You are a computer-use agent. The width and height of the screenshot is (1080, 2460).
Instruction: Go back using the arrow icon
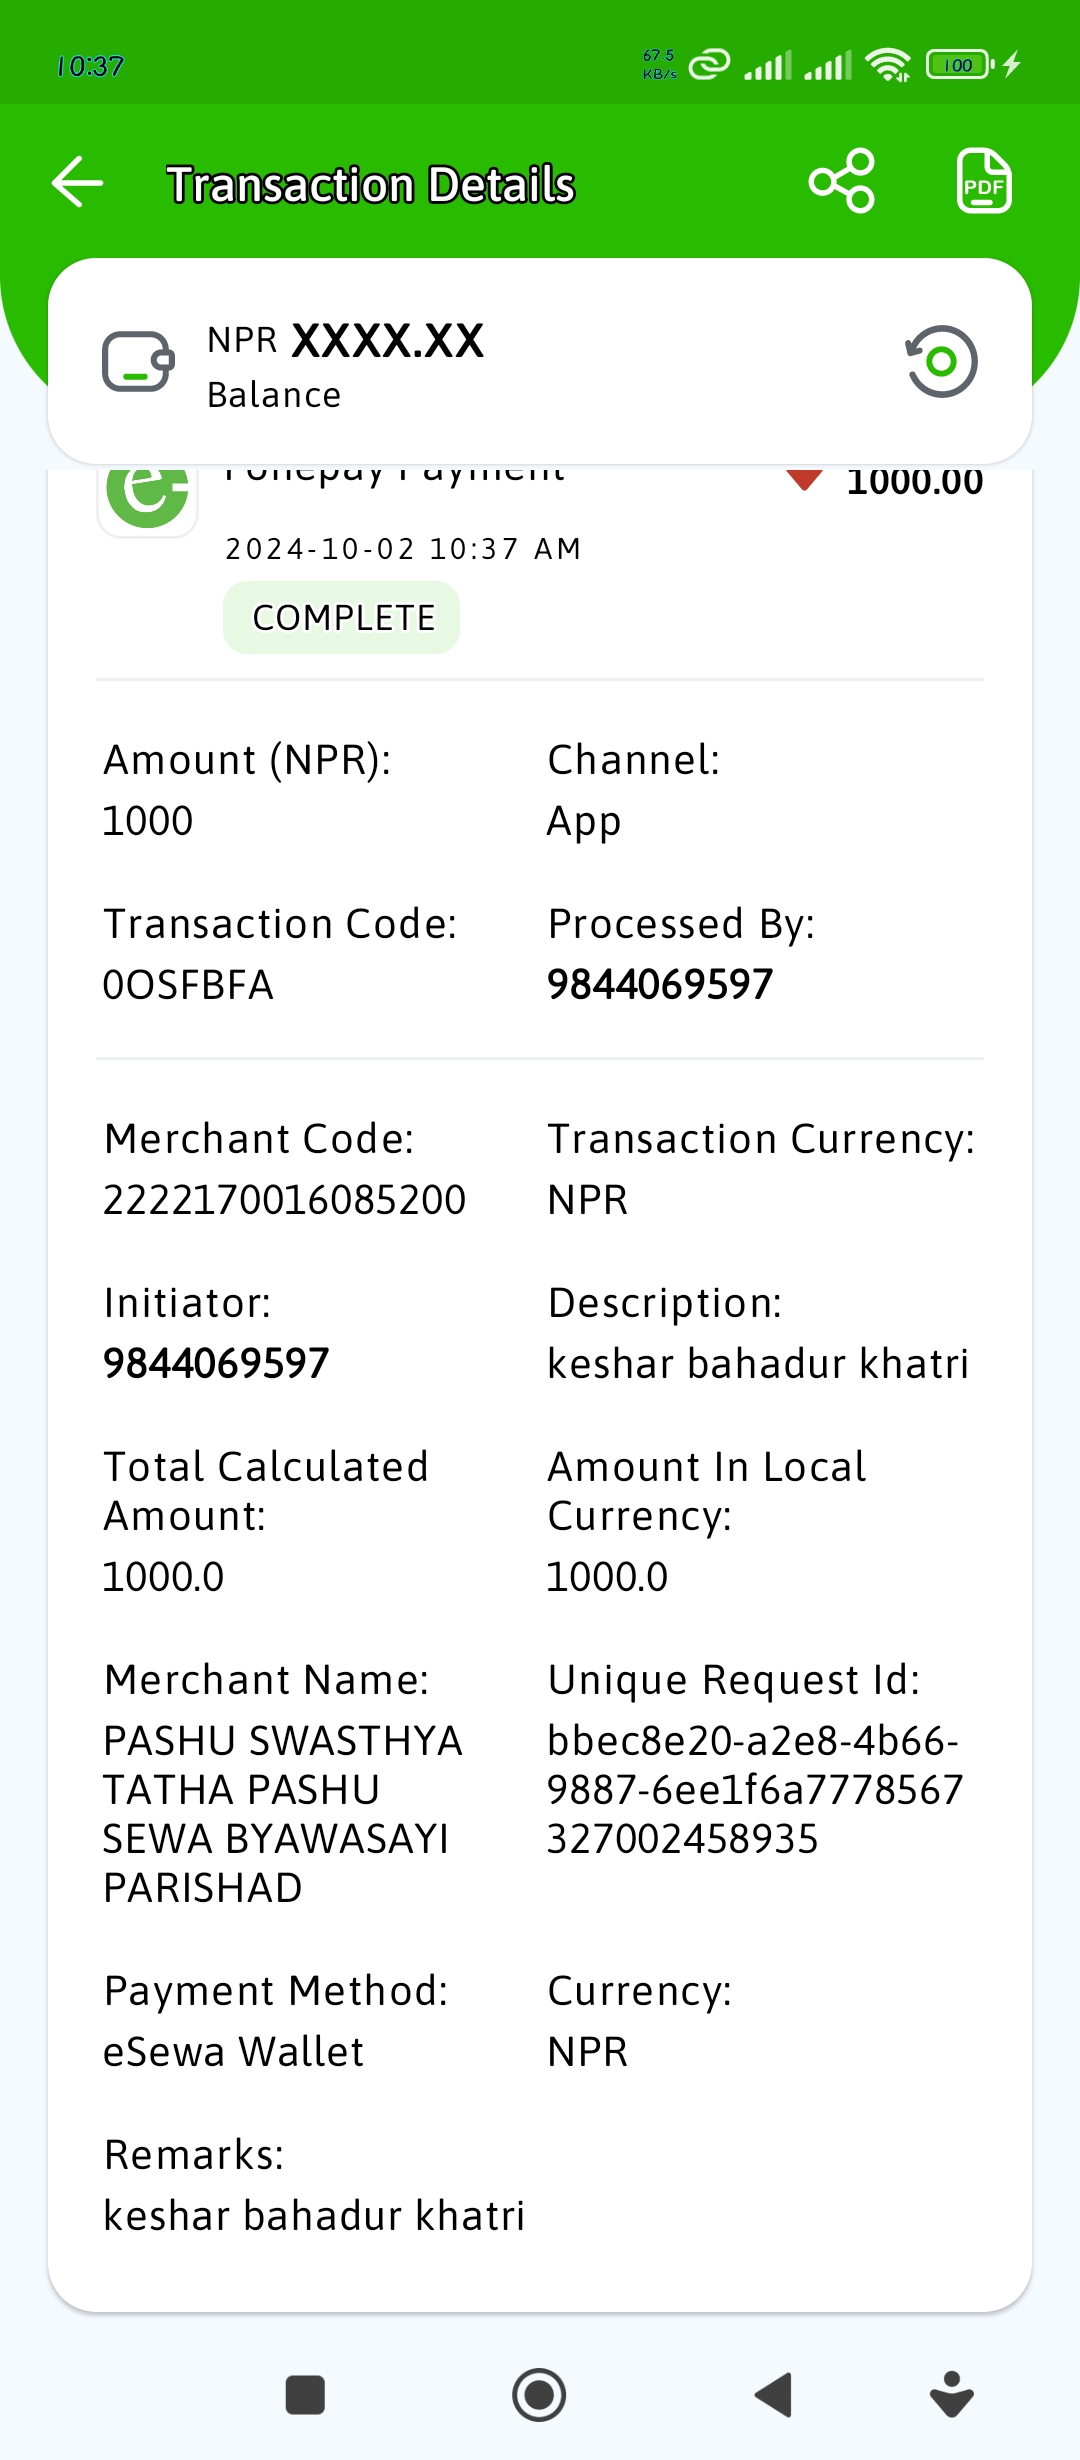(78, 182)
